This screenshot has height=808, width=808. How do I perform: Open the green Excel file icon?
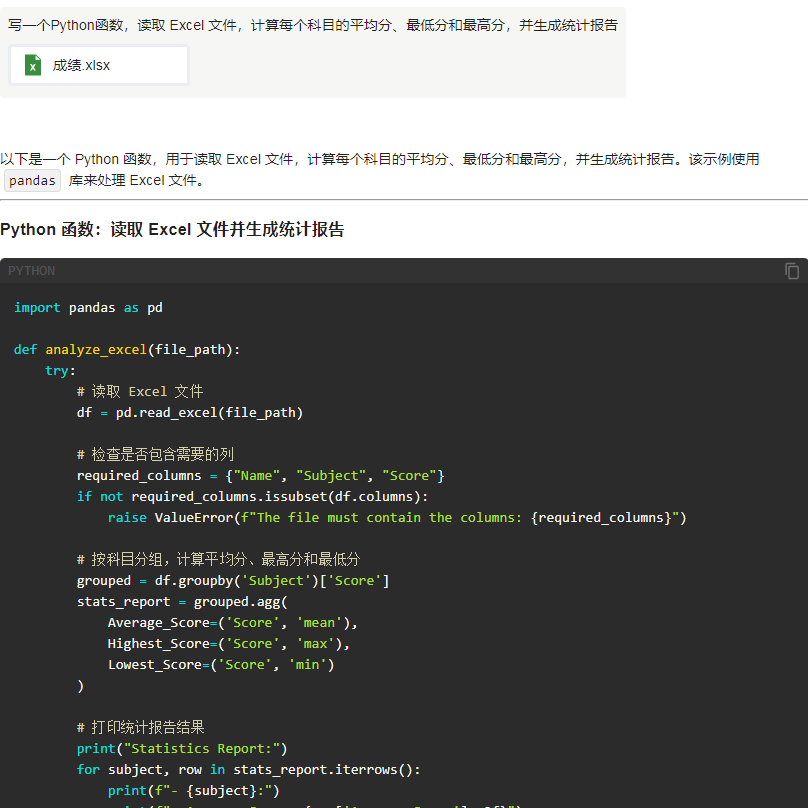[x=33, y=65]
